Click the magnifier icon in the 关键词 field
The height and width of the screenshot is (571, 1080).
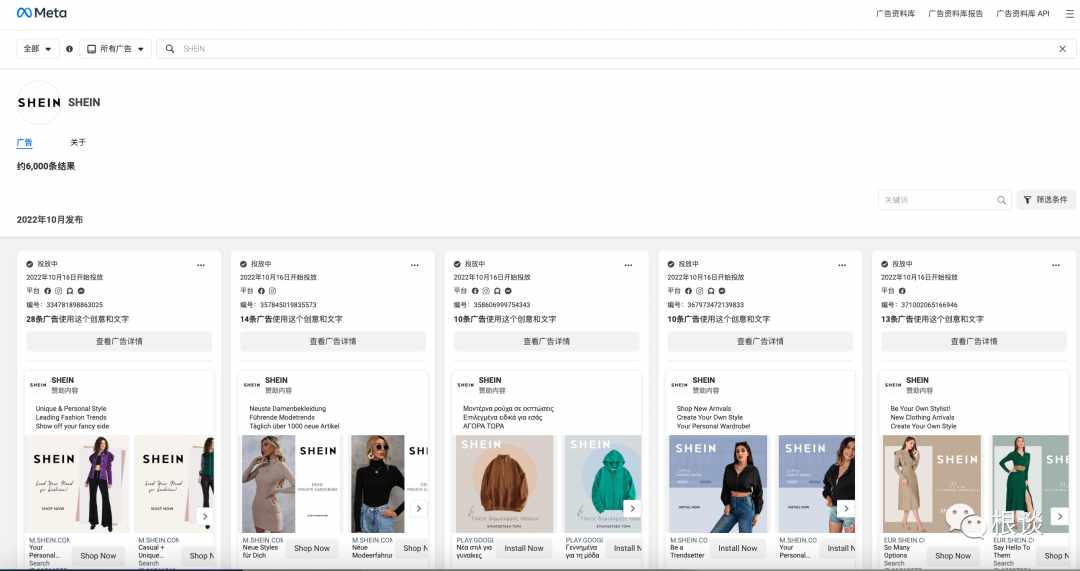(x=1001, y=200)
